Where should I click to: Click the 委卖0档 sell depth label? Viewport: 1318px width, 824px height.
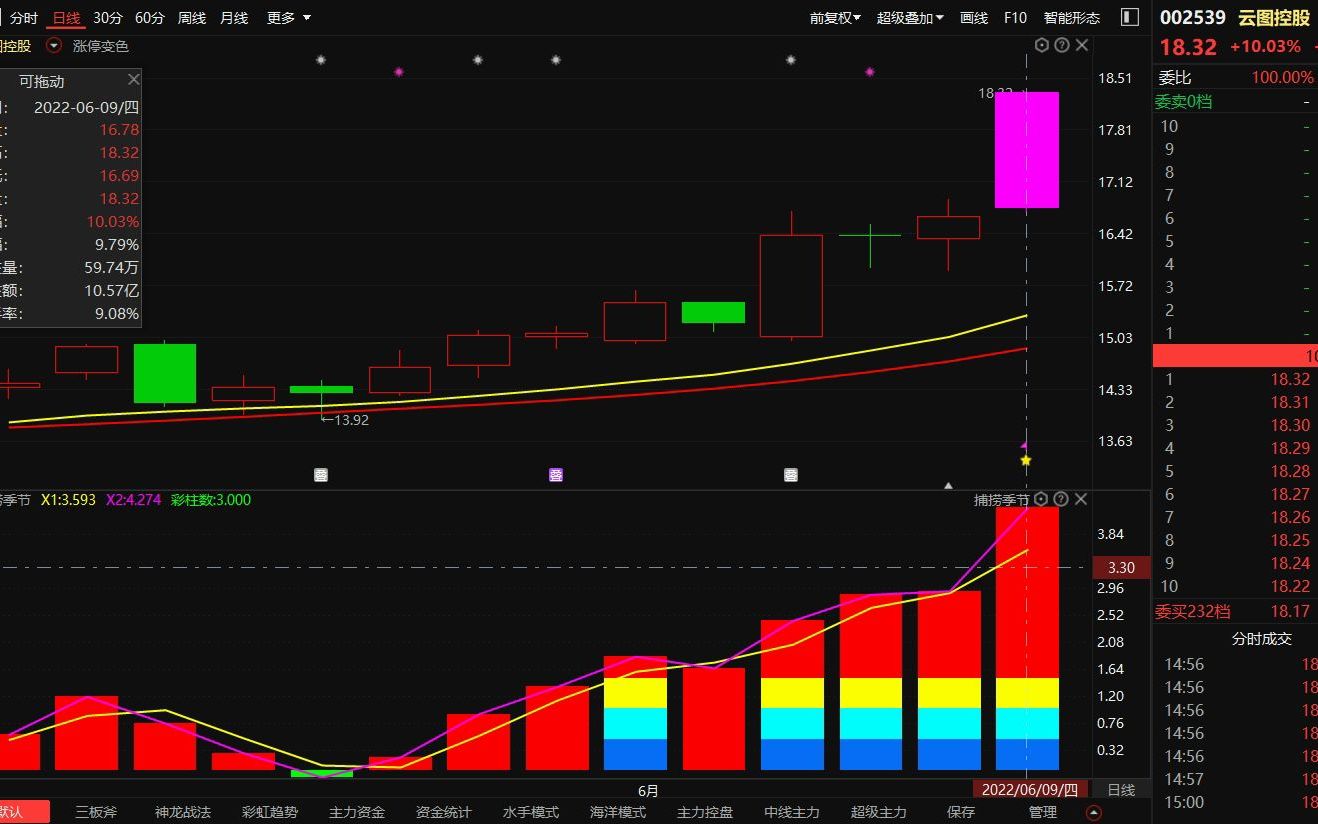tap(1184, 101)
